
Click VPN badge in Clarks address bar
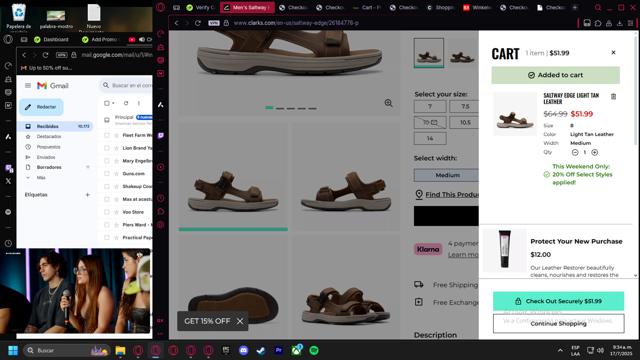(x=214, y=23)
